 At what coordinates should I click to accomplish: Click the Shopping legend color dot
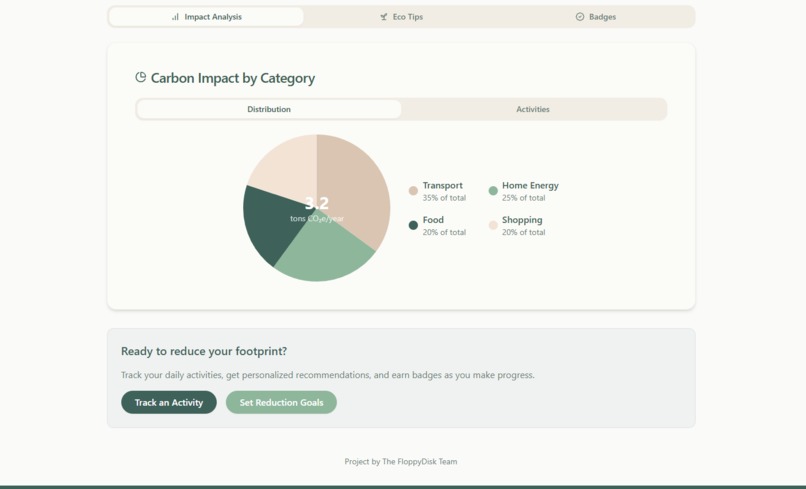coord(493,225)
